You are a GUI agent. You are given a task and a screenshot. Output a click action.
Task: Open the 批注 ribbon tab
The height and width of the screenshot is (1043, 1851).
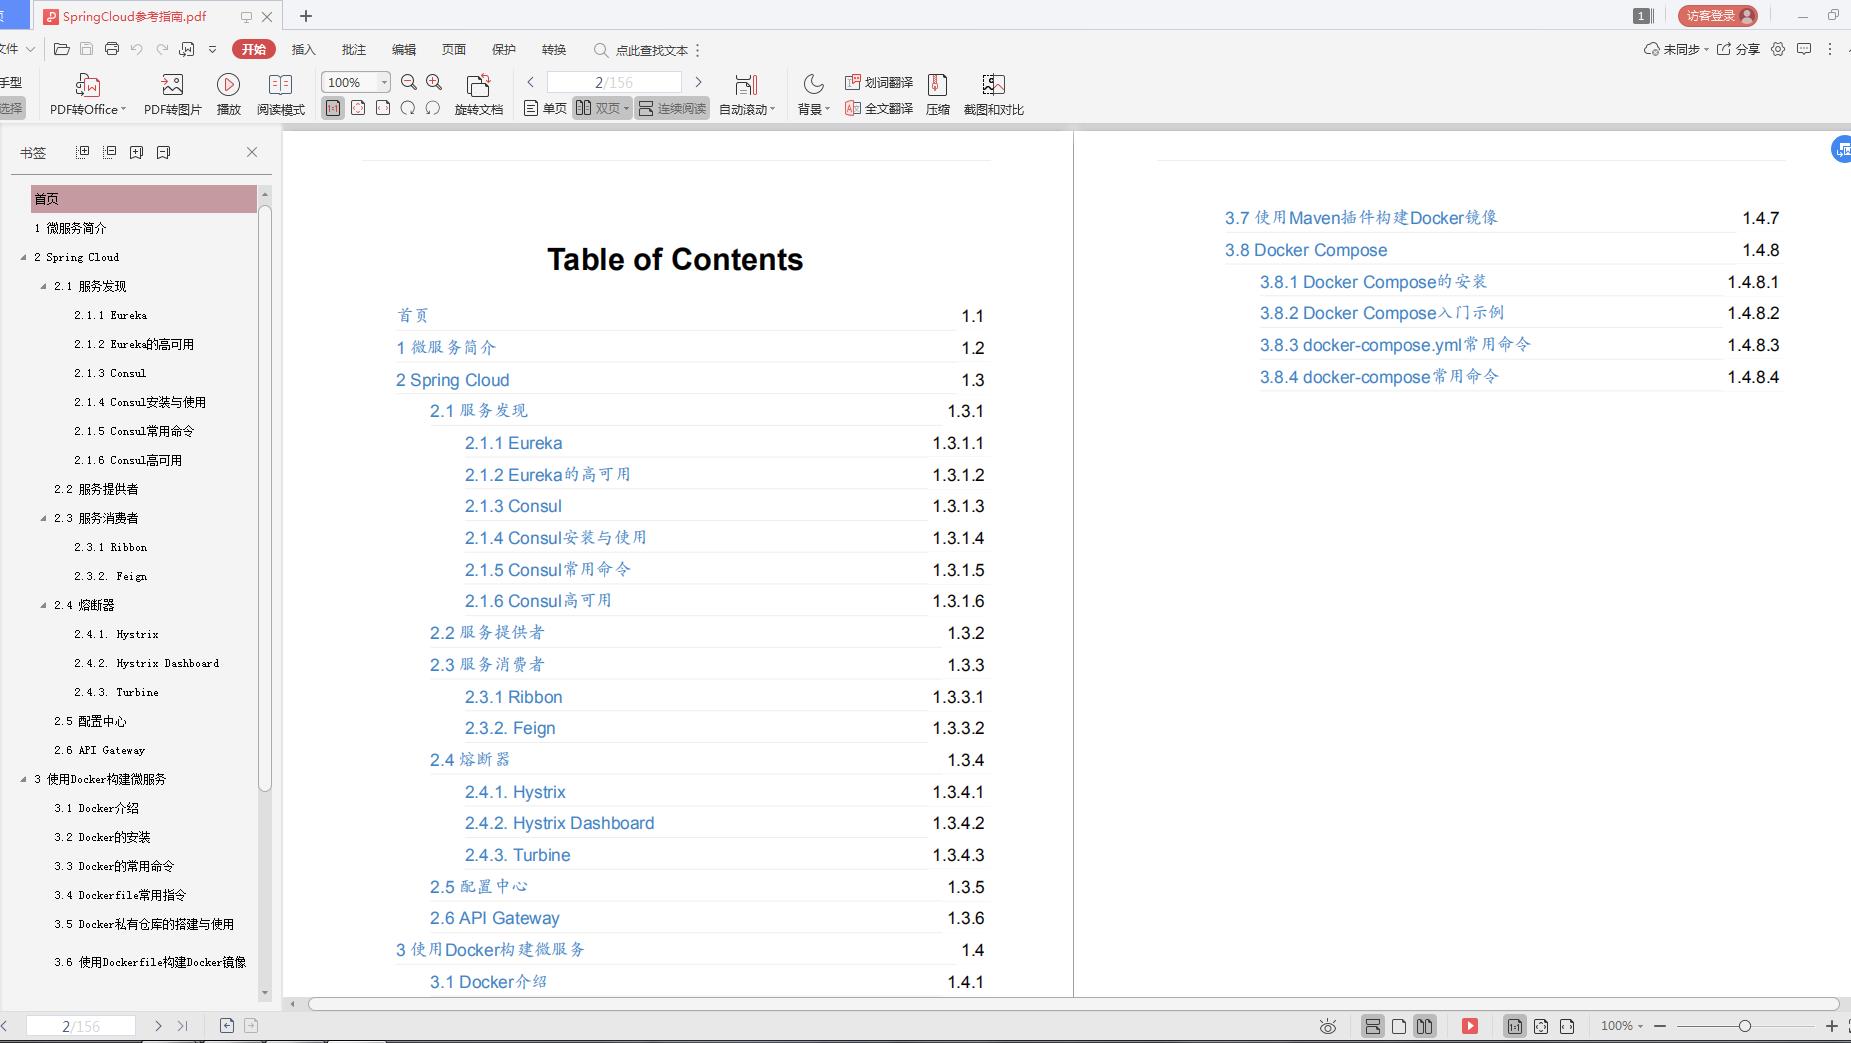point(353,49)
